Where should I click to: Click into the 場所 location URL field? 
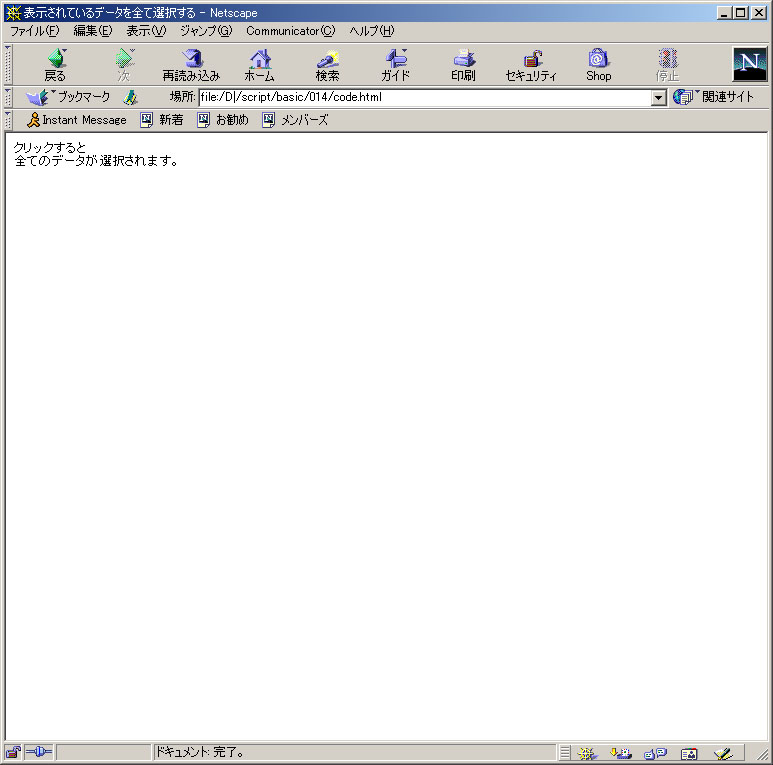tap(420, 98)
